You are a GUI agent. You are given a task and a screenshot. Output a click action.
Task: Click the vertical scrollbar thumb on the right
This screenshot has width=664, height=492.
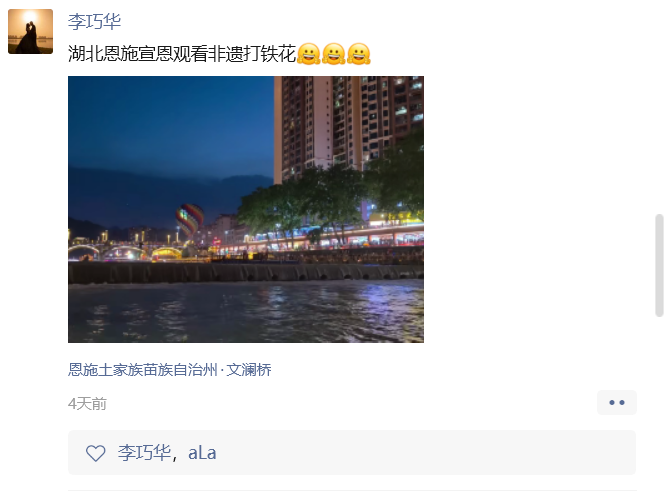pos(659,265)
